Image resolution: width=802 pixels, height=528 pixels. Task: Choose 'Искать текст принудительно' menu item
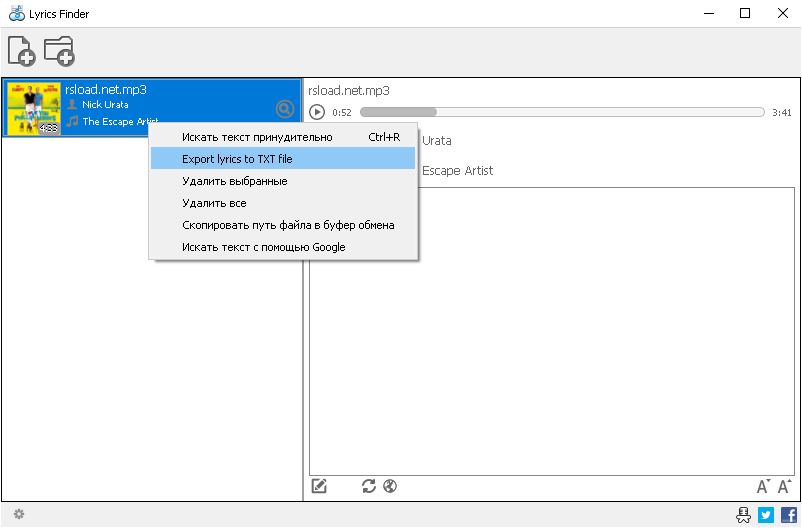coord(283,137)
